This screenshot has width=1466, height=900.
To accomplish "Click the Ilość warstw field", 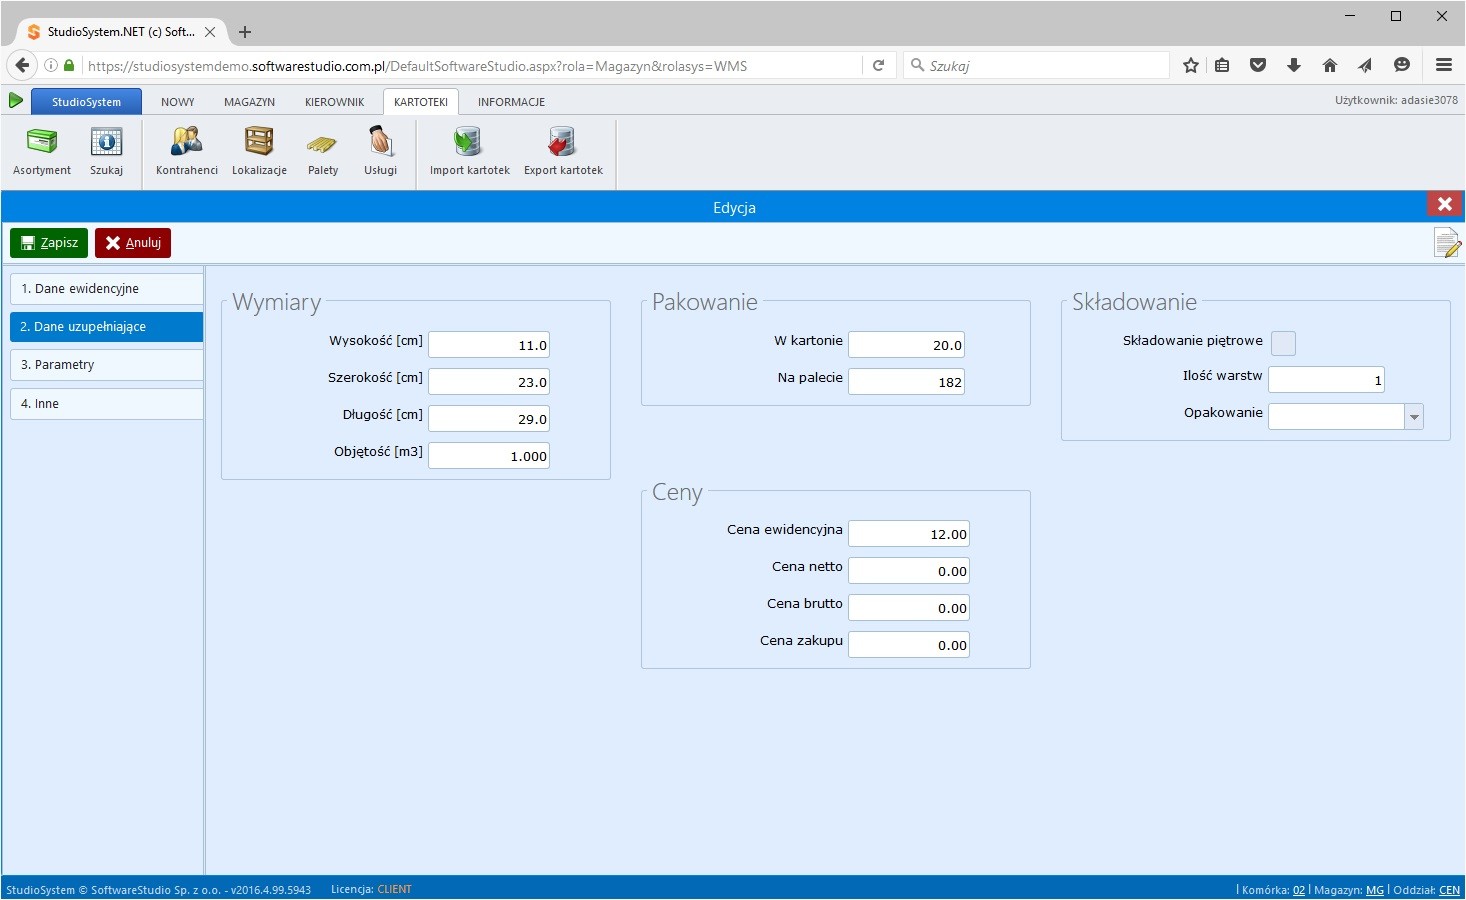I will (x=1326, y=380).
